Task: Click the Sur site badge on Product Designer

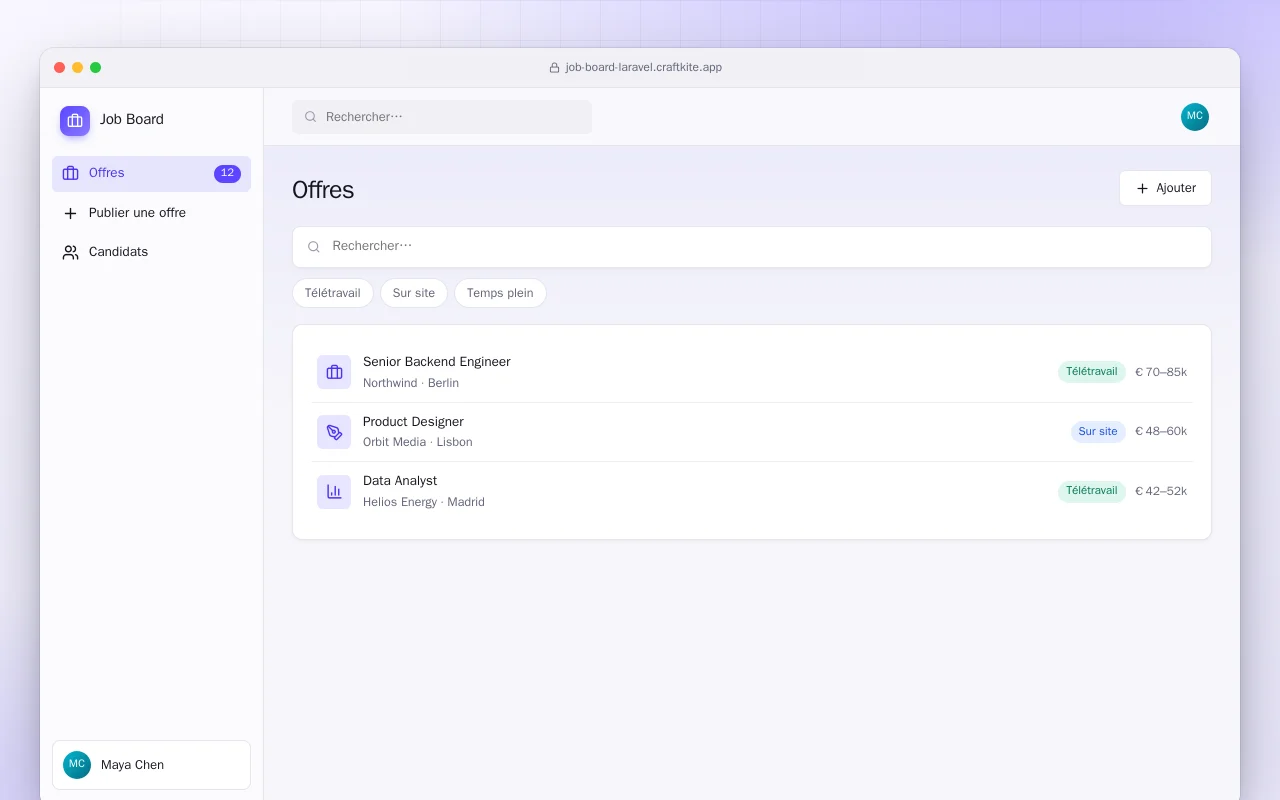Action: pyautogui.click(x=1098, y=432)
